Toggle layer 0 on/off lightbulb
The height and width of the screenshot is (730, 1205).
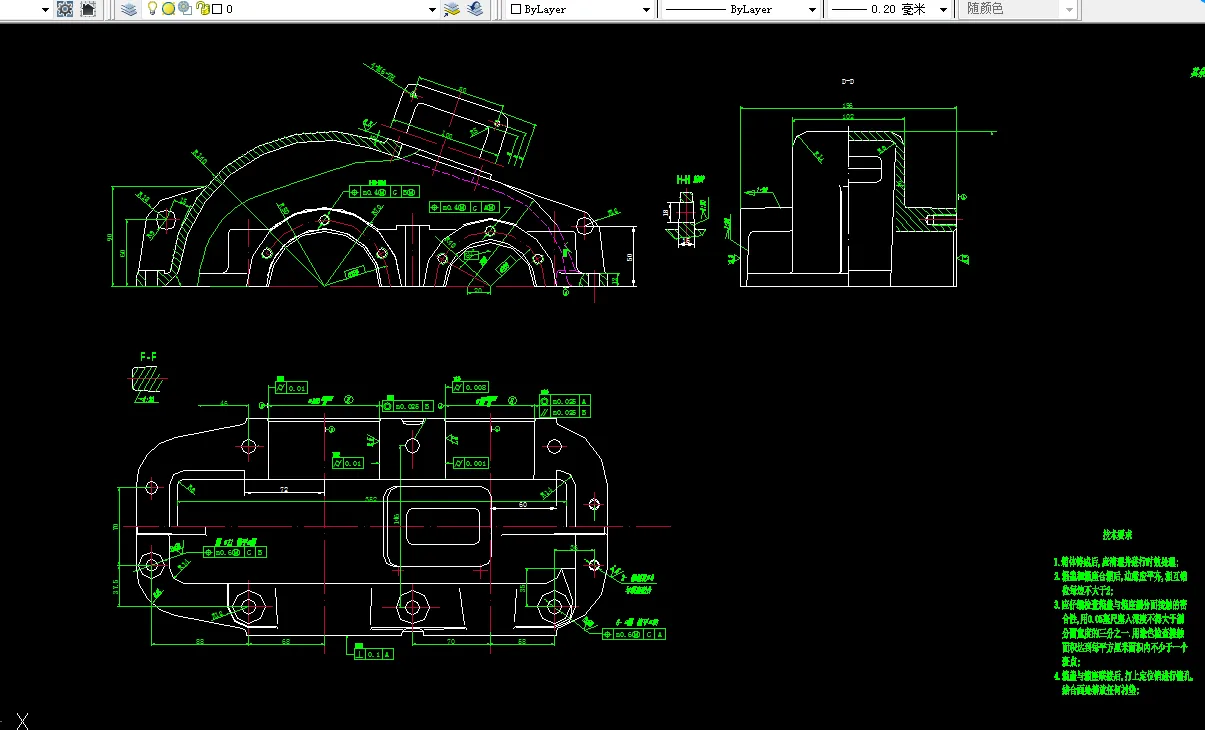pos(152,9)
